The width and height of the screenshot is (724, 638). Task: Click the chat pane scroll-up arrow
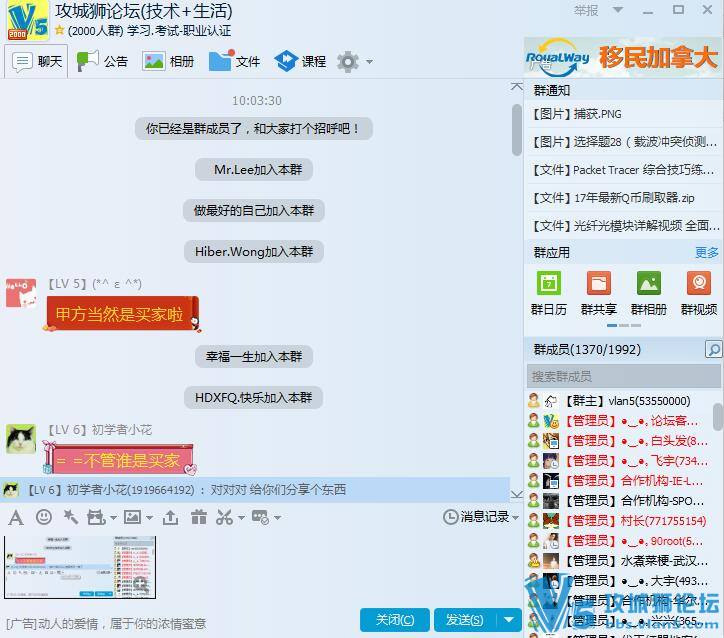517,86
